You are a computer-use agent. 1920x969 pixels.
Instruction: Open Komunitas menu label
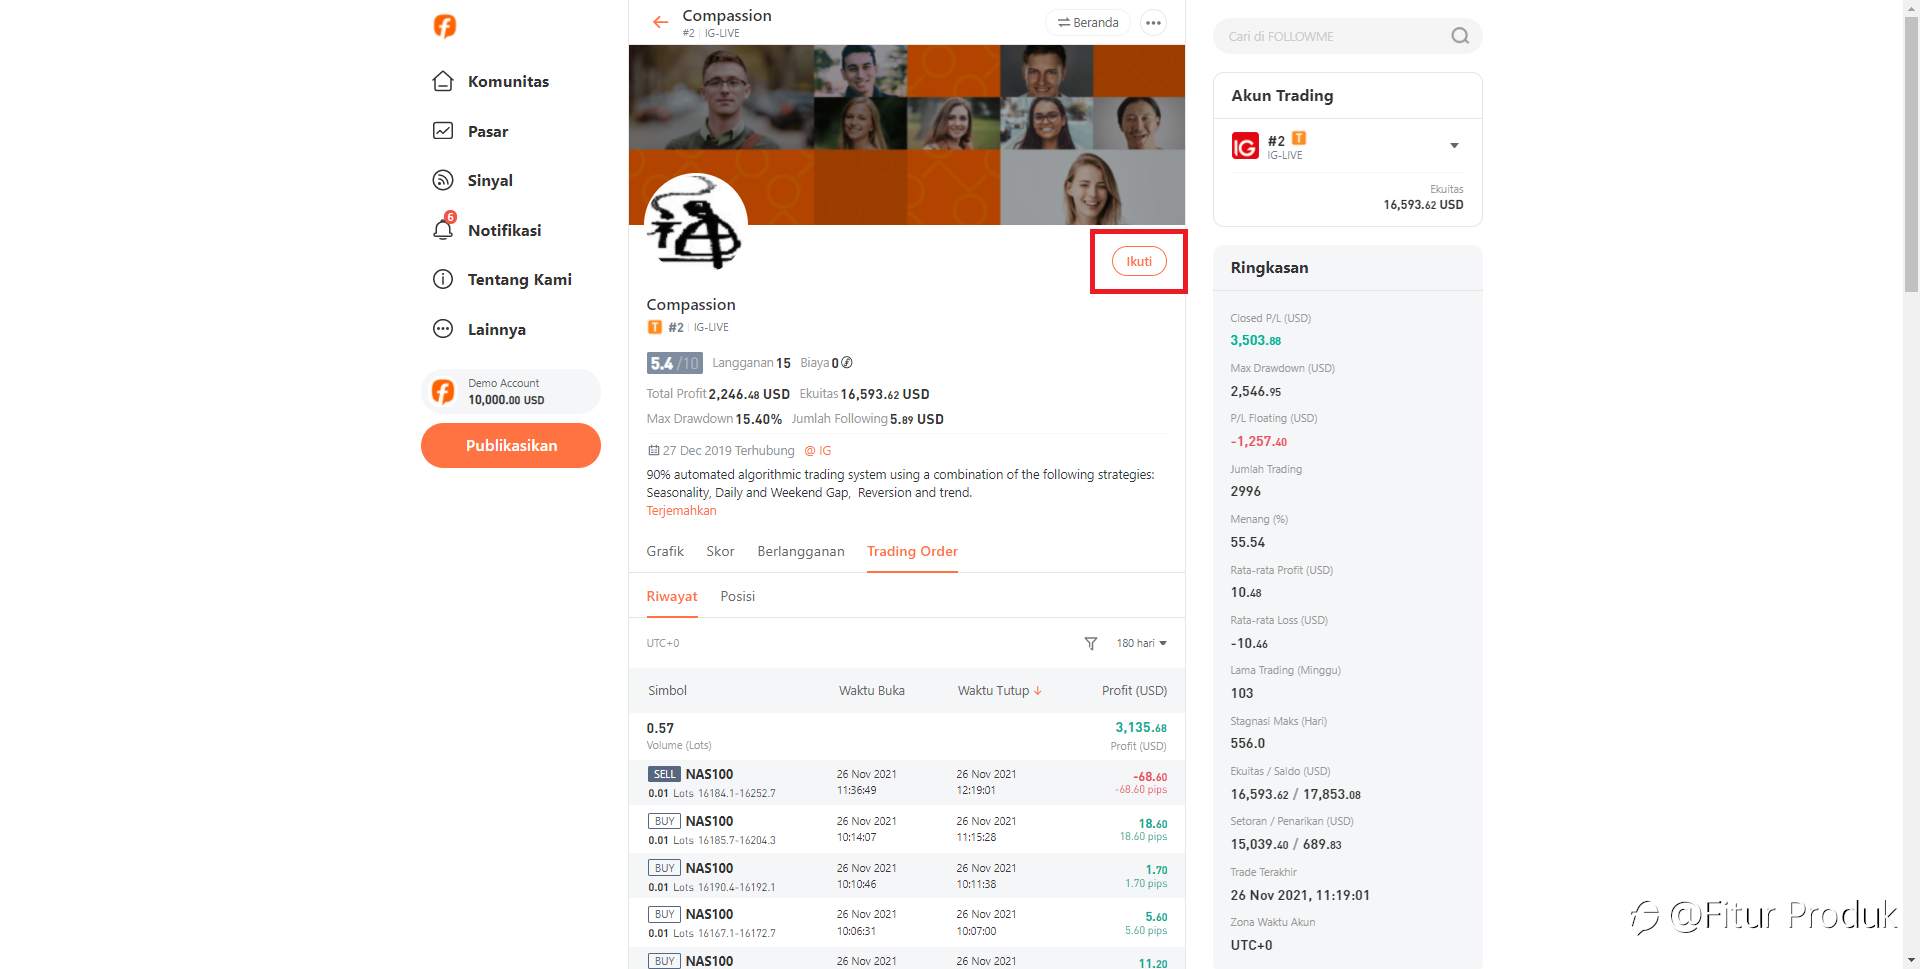508,81
